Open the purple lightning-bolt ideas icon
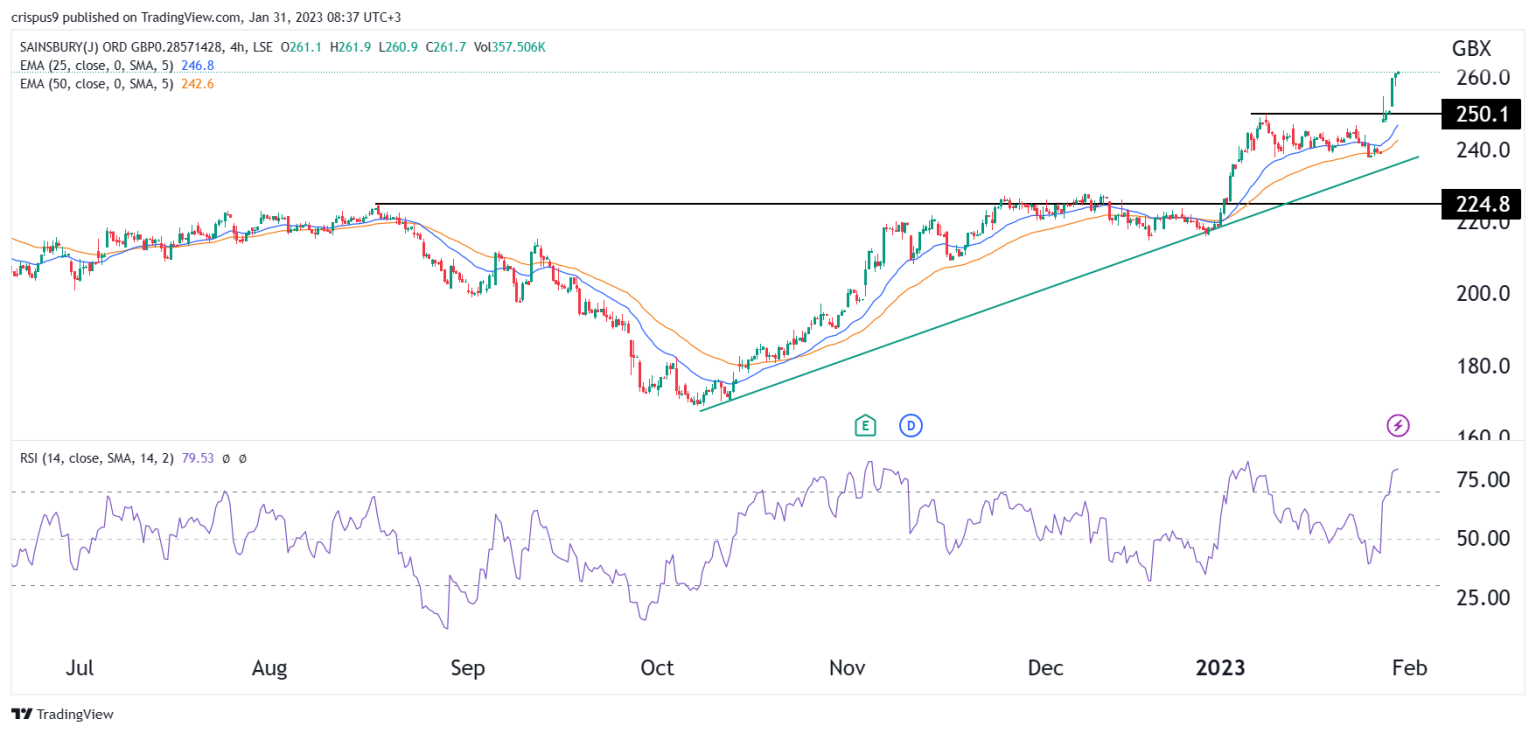The image size is (1536, 733). coord(1398,425)
